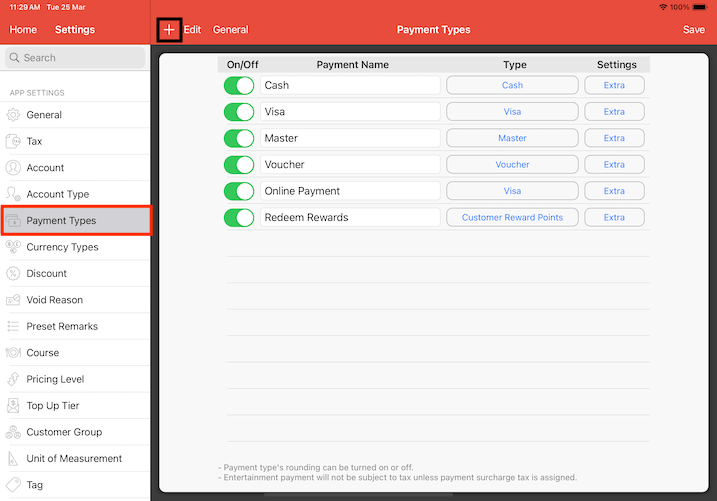
Task: Edit the Voucher payment name field
Action: coord(350,165)
